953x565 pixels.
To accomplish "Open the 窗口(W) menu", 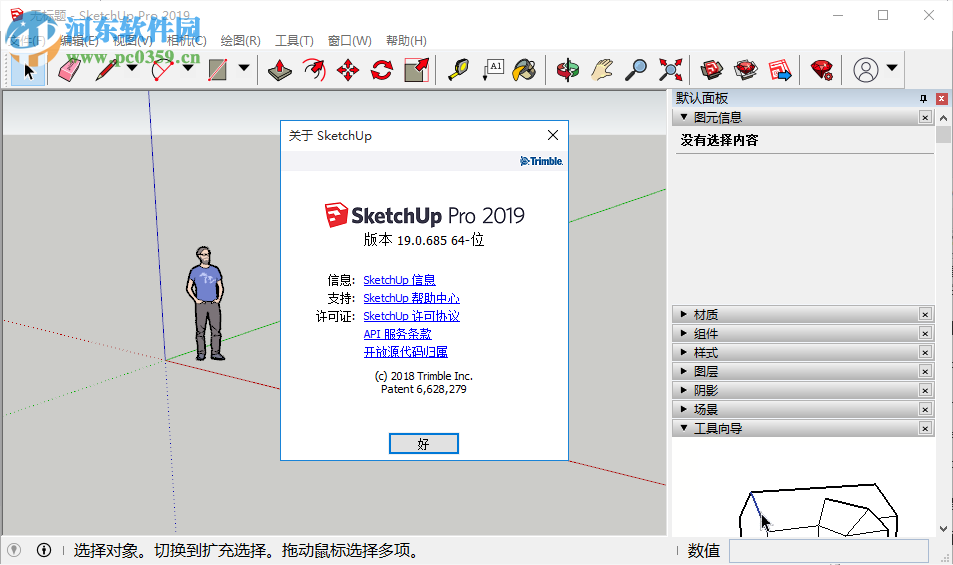I will (349, 41).
